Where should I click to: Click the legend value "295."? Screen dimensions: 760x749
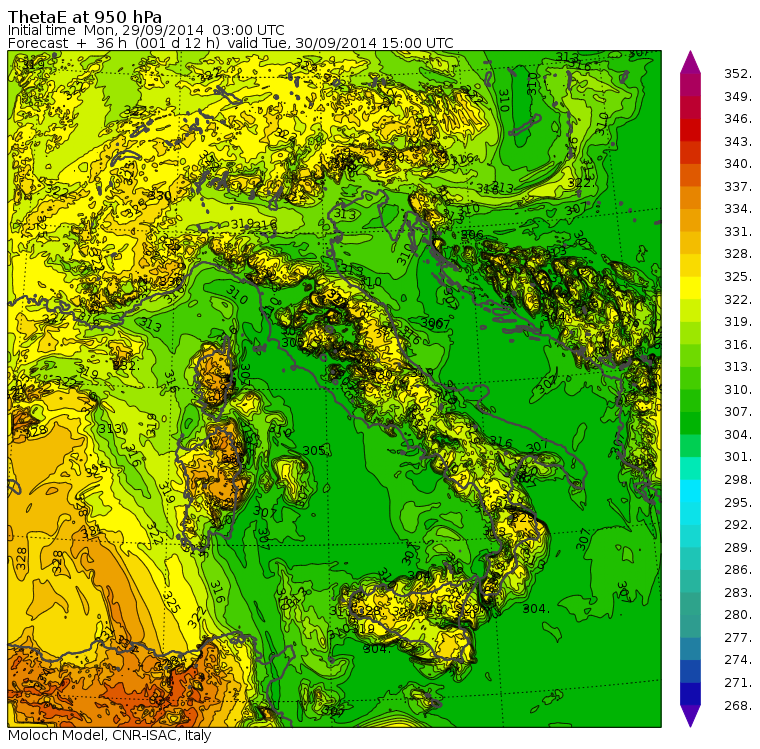point(738,503)
